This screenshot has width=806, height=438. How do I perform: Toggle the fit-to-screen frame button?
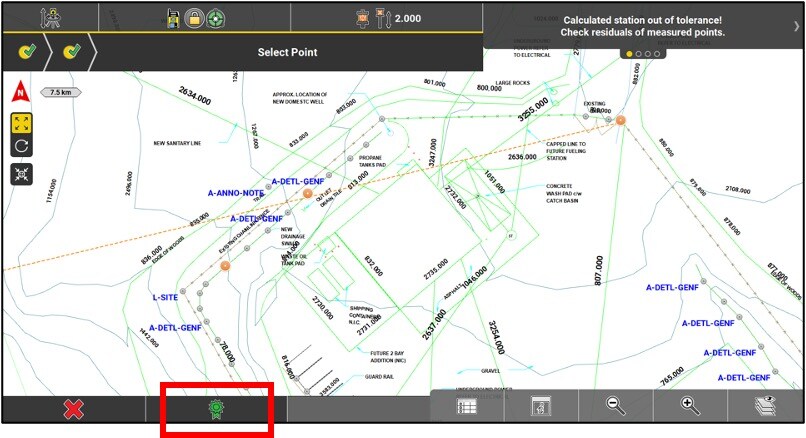pos(20,174)
